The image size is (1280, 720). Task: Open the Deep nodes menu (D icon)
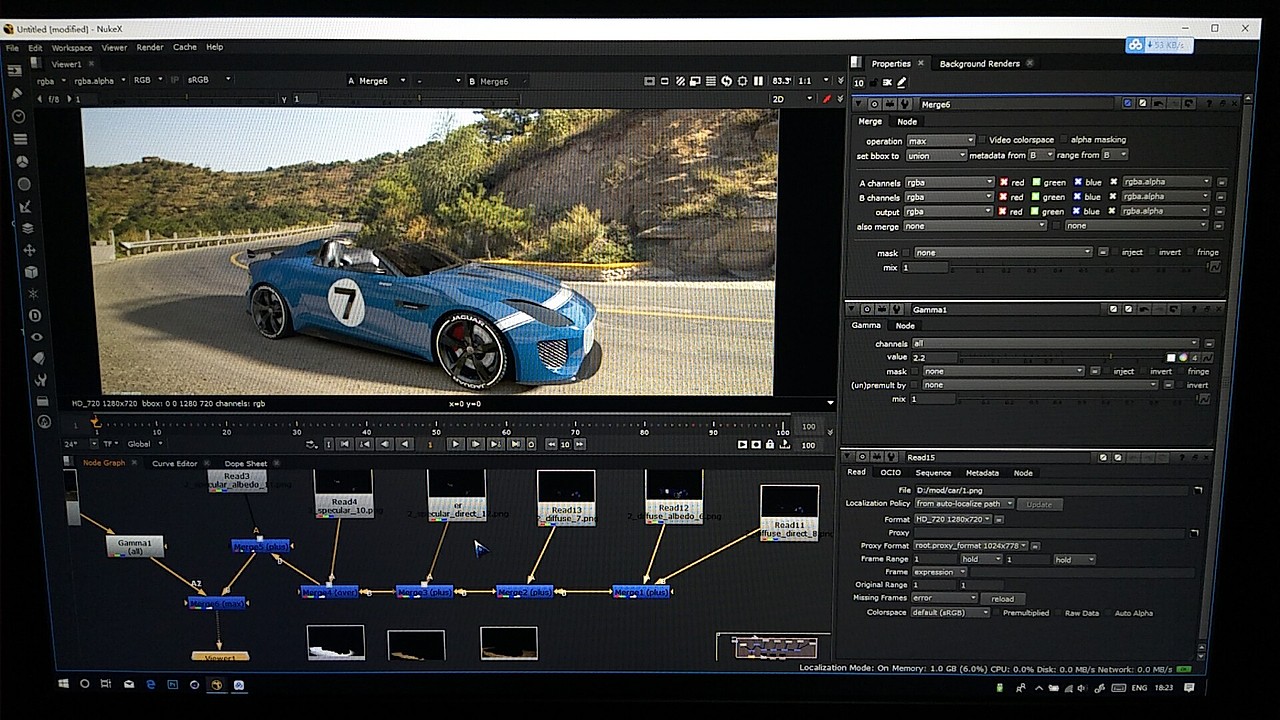tap(35, 315)
